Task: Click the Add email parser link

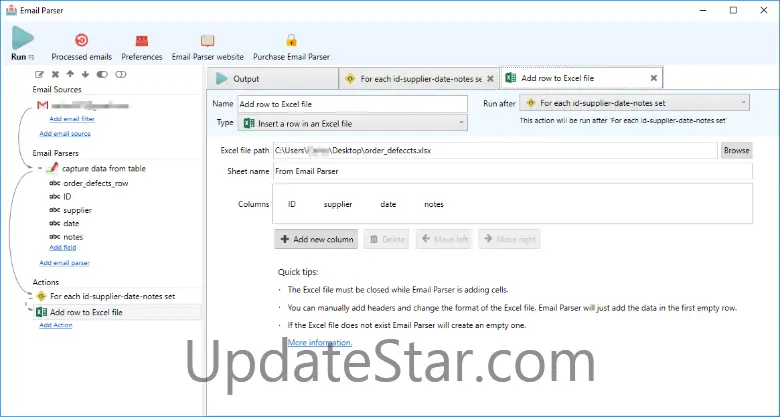Action: click(x=65, y=263)
